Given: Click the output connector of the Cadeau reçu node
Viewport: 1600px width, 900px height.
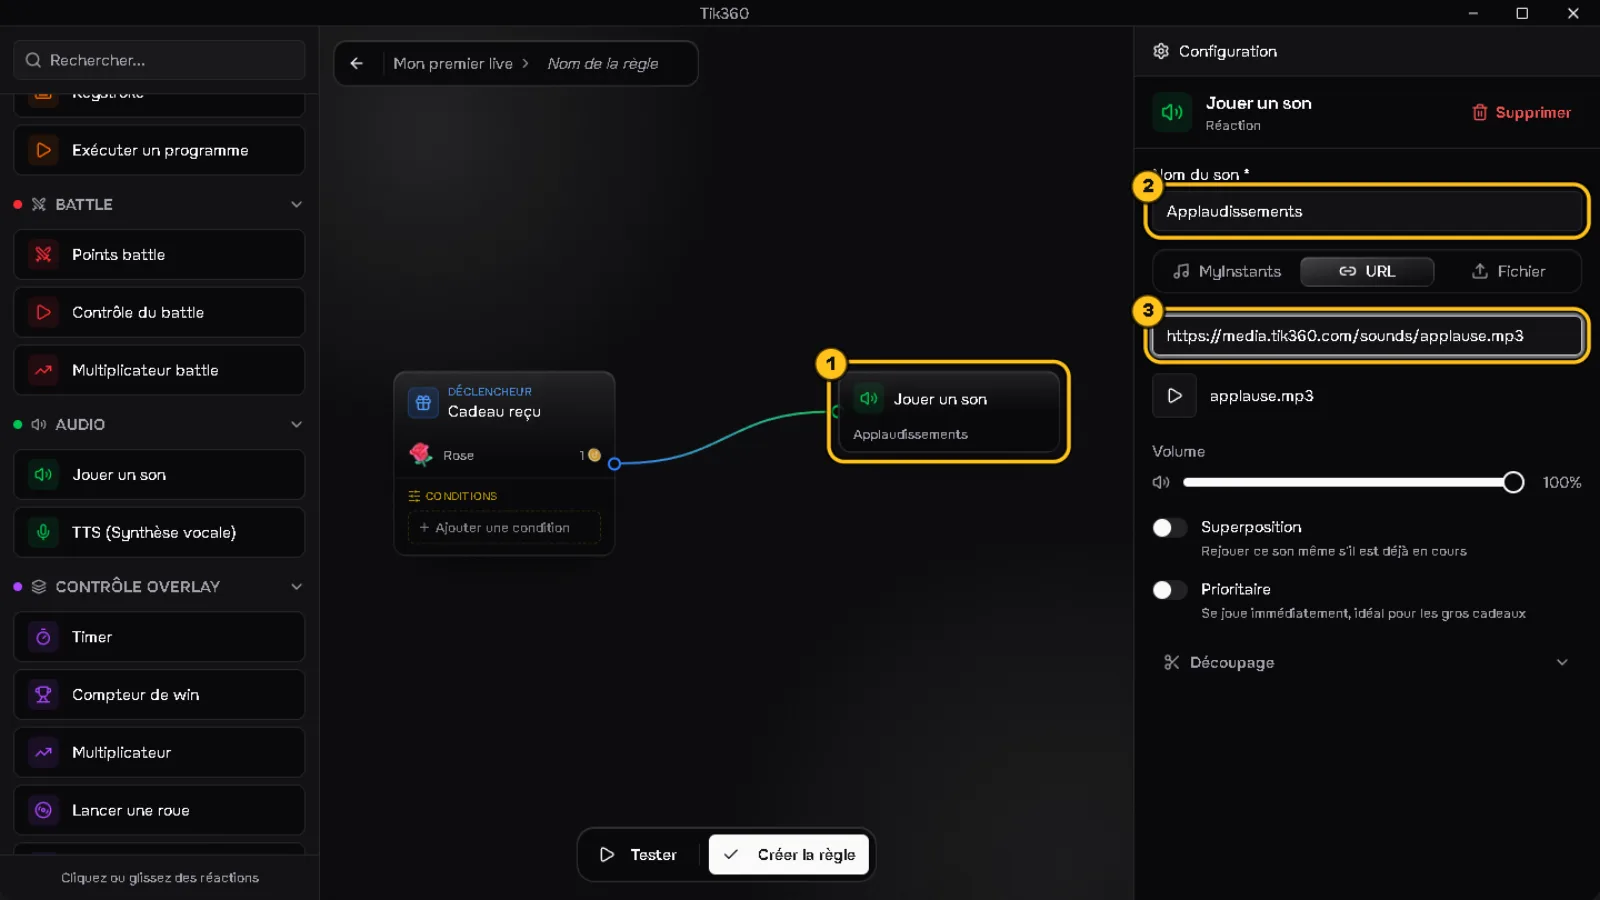Looking at the screenshot, I should coord(614,463).
